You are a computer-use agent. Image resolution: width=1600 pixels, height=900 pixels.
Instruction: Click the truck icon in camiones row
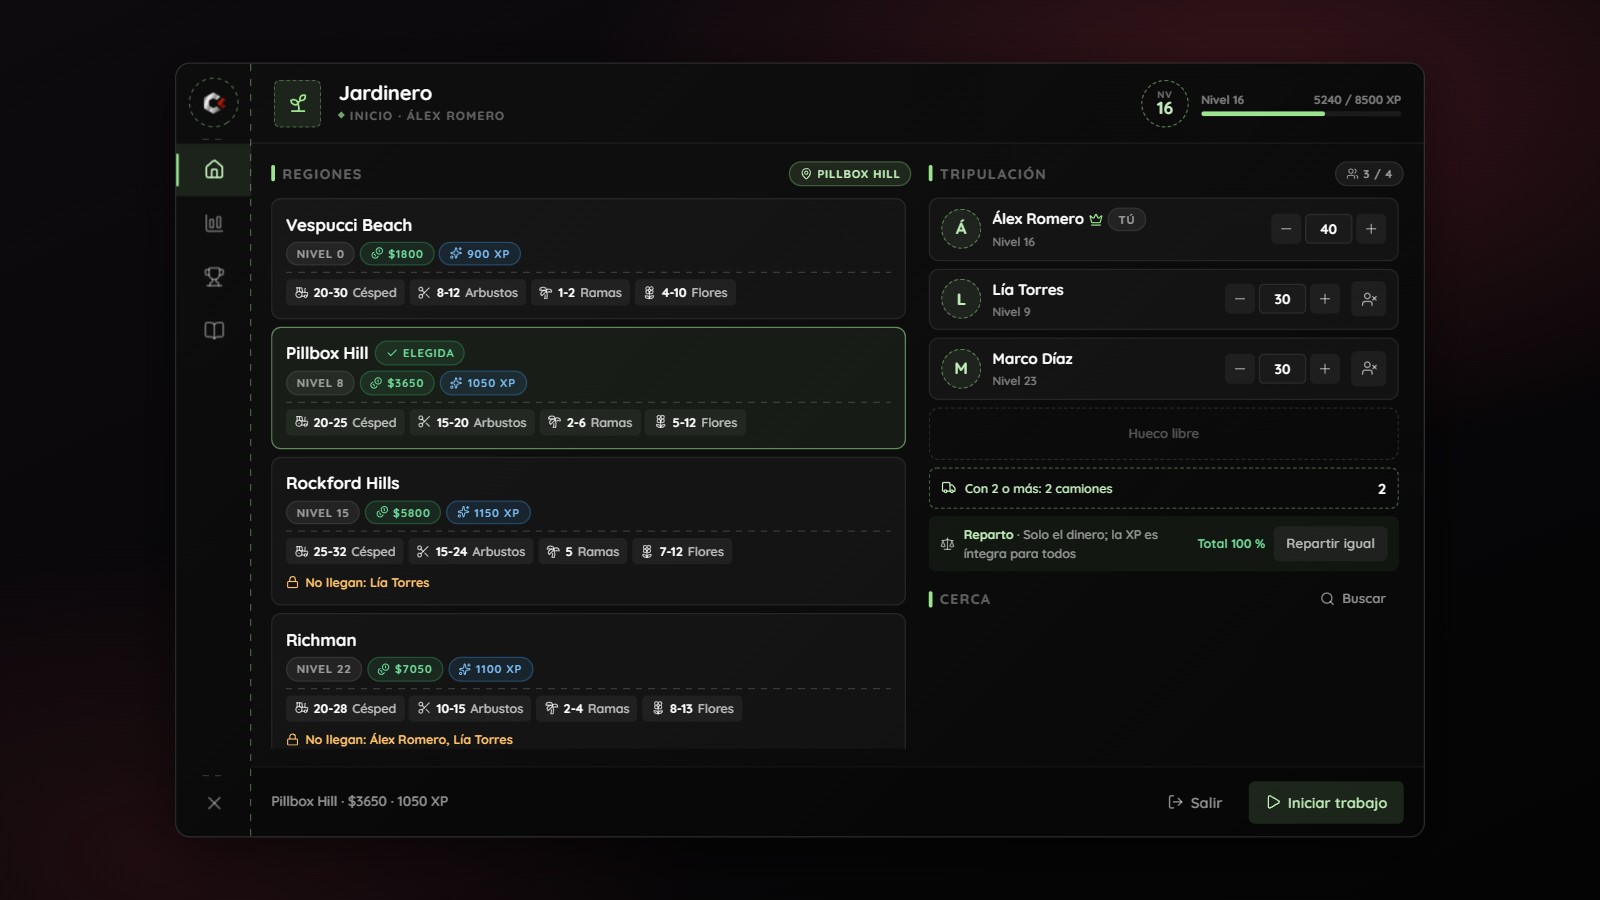pos(948,488)
